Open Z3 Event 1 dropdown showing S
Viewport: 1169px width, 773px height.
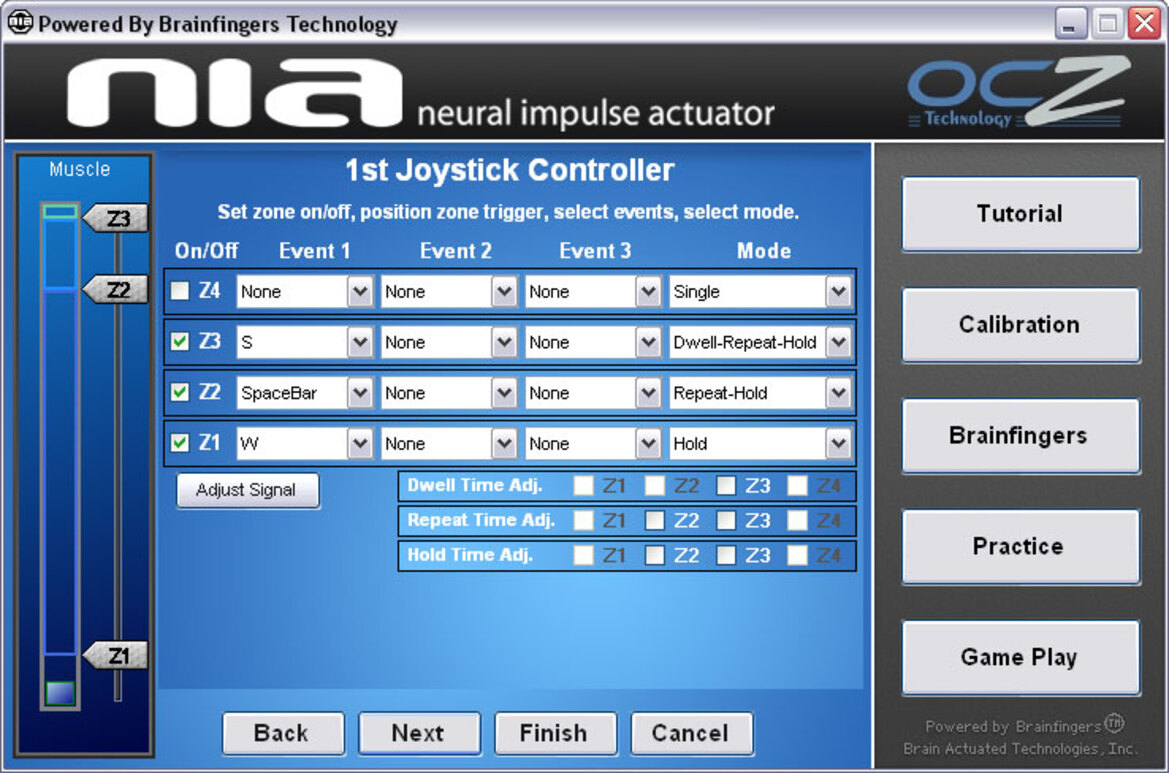[x=304, y=342]
